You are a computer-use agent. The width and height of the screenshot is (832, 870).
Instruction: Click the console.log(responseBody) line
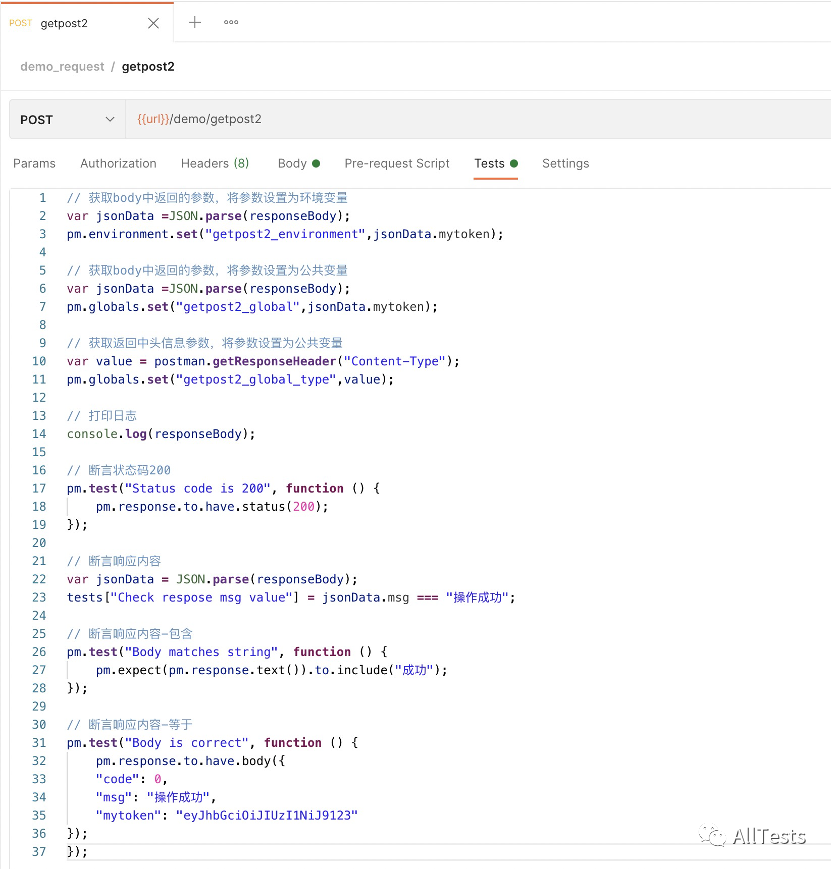point(161,434)
